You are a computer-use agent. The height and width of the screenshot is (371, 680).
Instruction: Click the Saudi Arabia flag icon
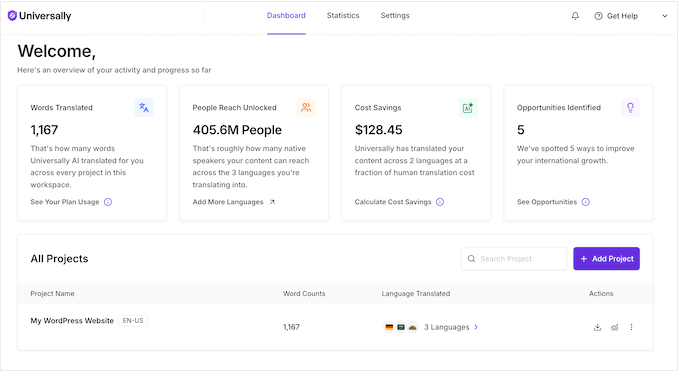(x=401, y=327)
